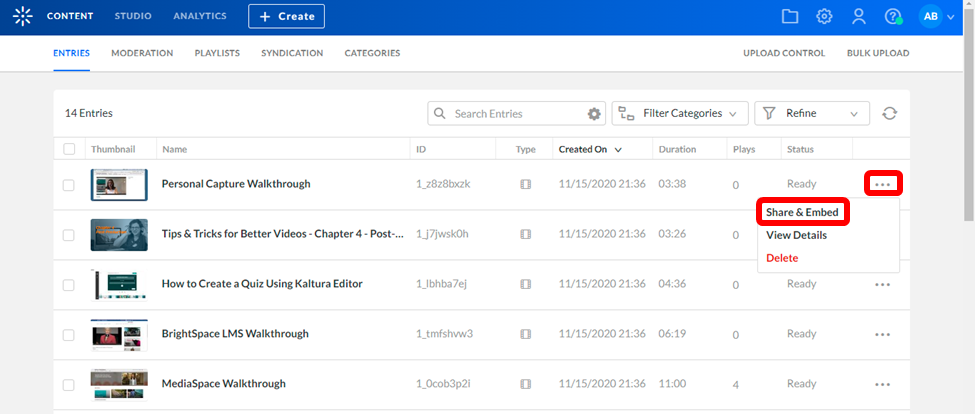This screenshot has height=414, width=975.
Task: Open more actions for BrightSpace LMS Walkthrough
Action: (882, 334)
